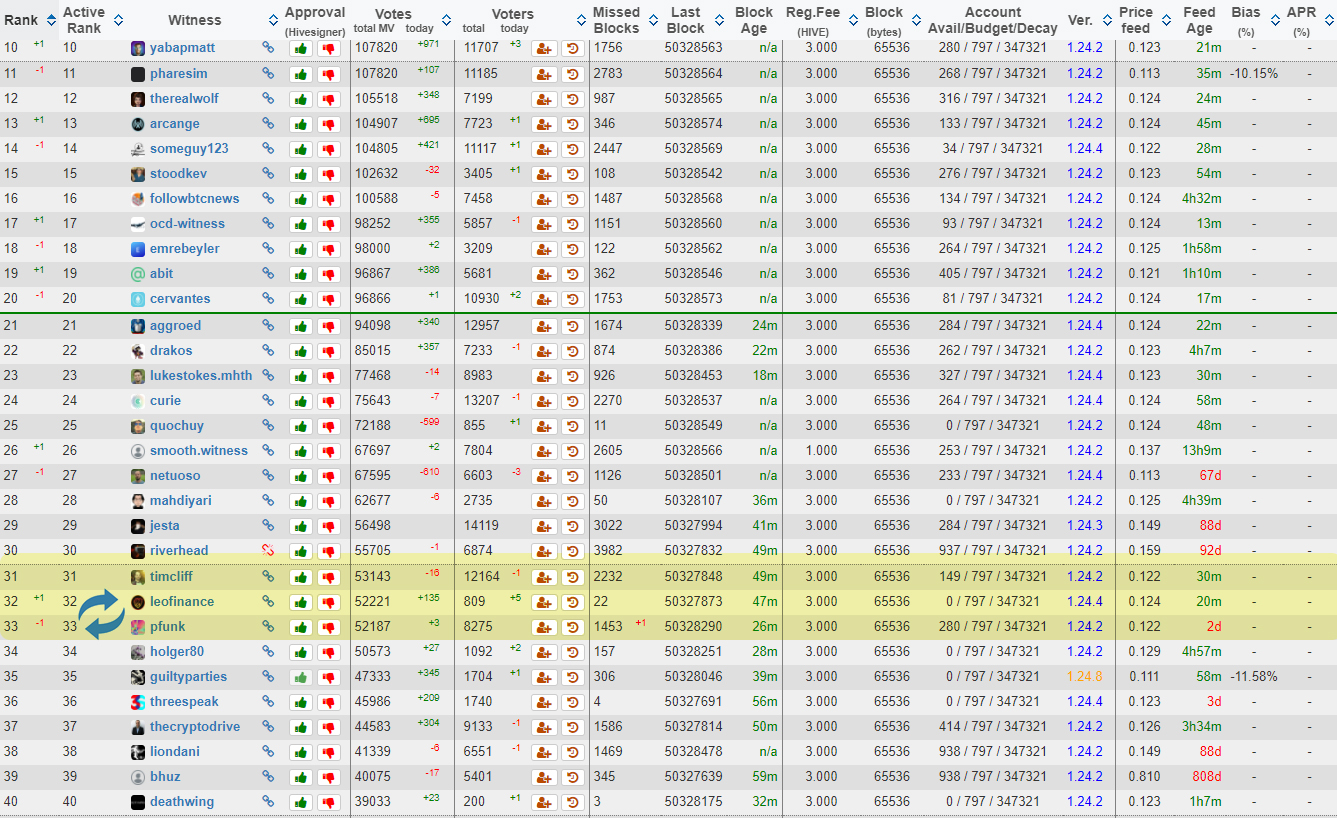Image resolution: width=1337 pixels, height=818 pixels.
Task: Click the add-voter icon for cervantes
Action: (544, 299)
